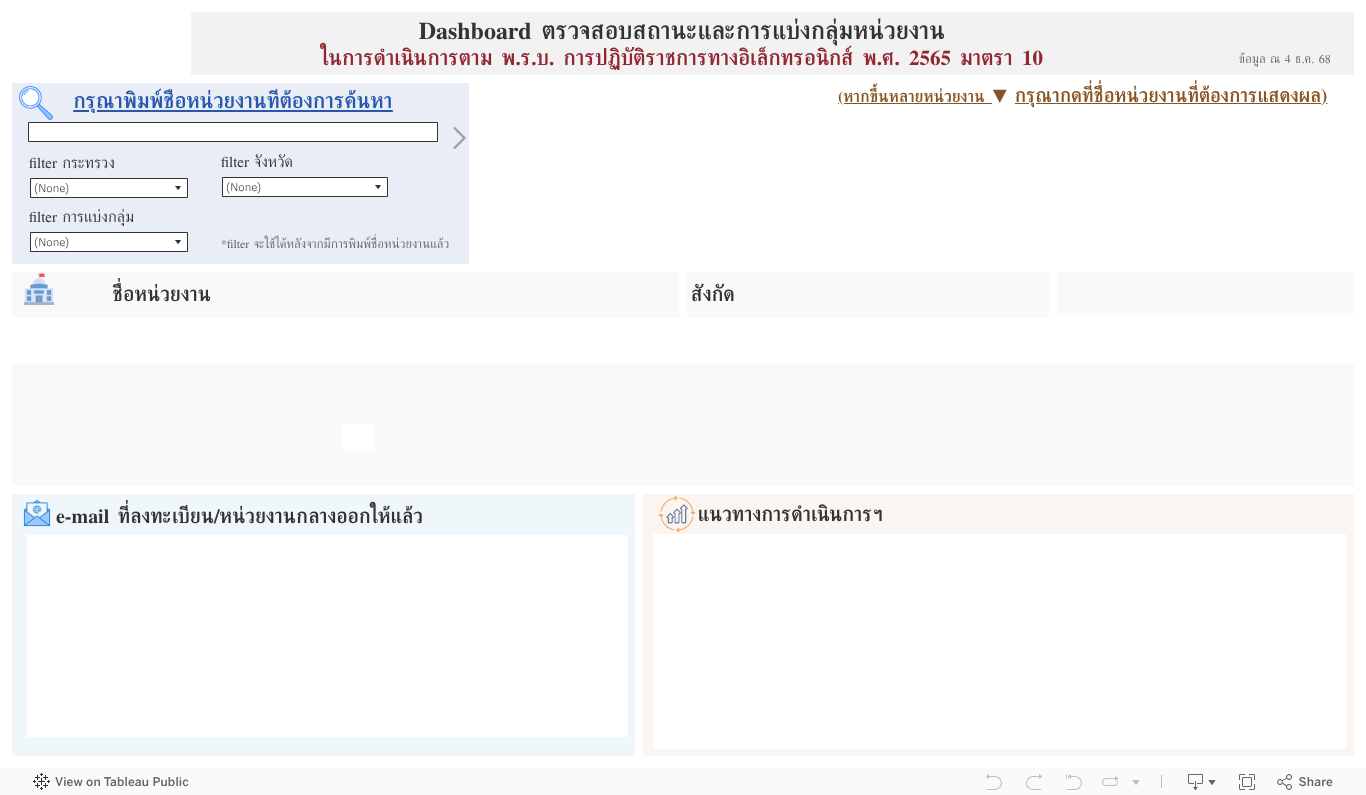Image resolution: width=1366 pixels, height=795 pixels.
Task: Open the filter จังหวัด dropdown
Action: [x=304, y=186]
